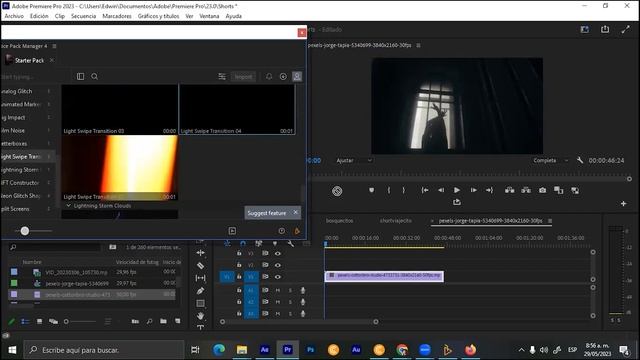Open the Archivo menu

point(14,16)
